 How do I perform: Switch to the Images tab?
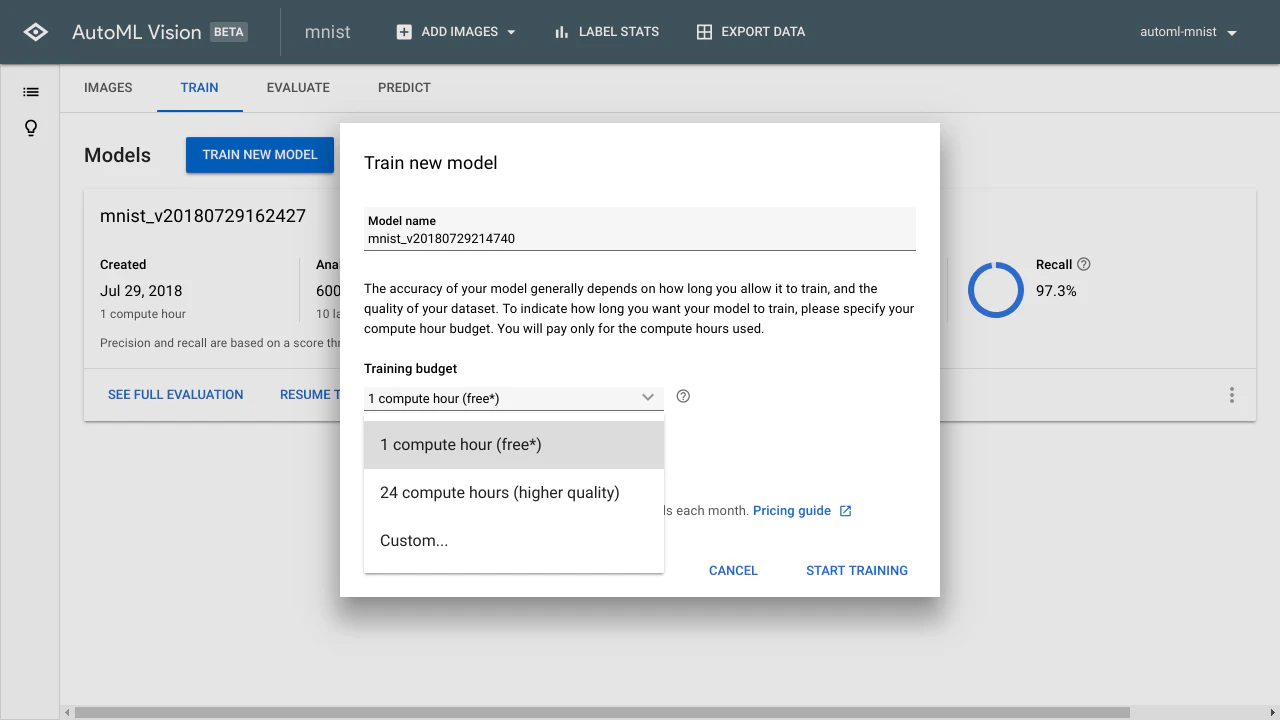coord(108,88)
